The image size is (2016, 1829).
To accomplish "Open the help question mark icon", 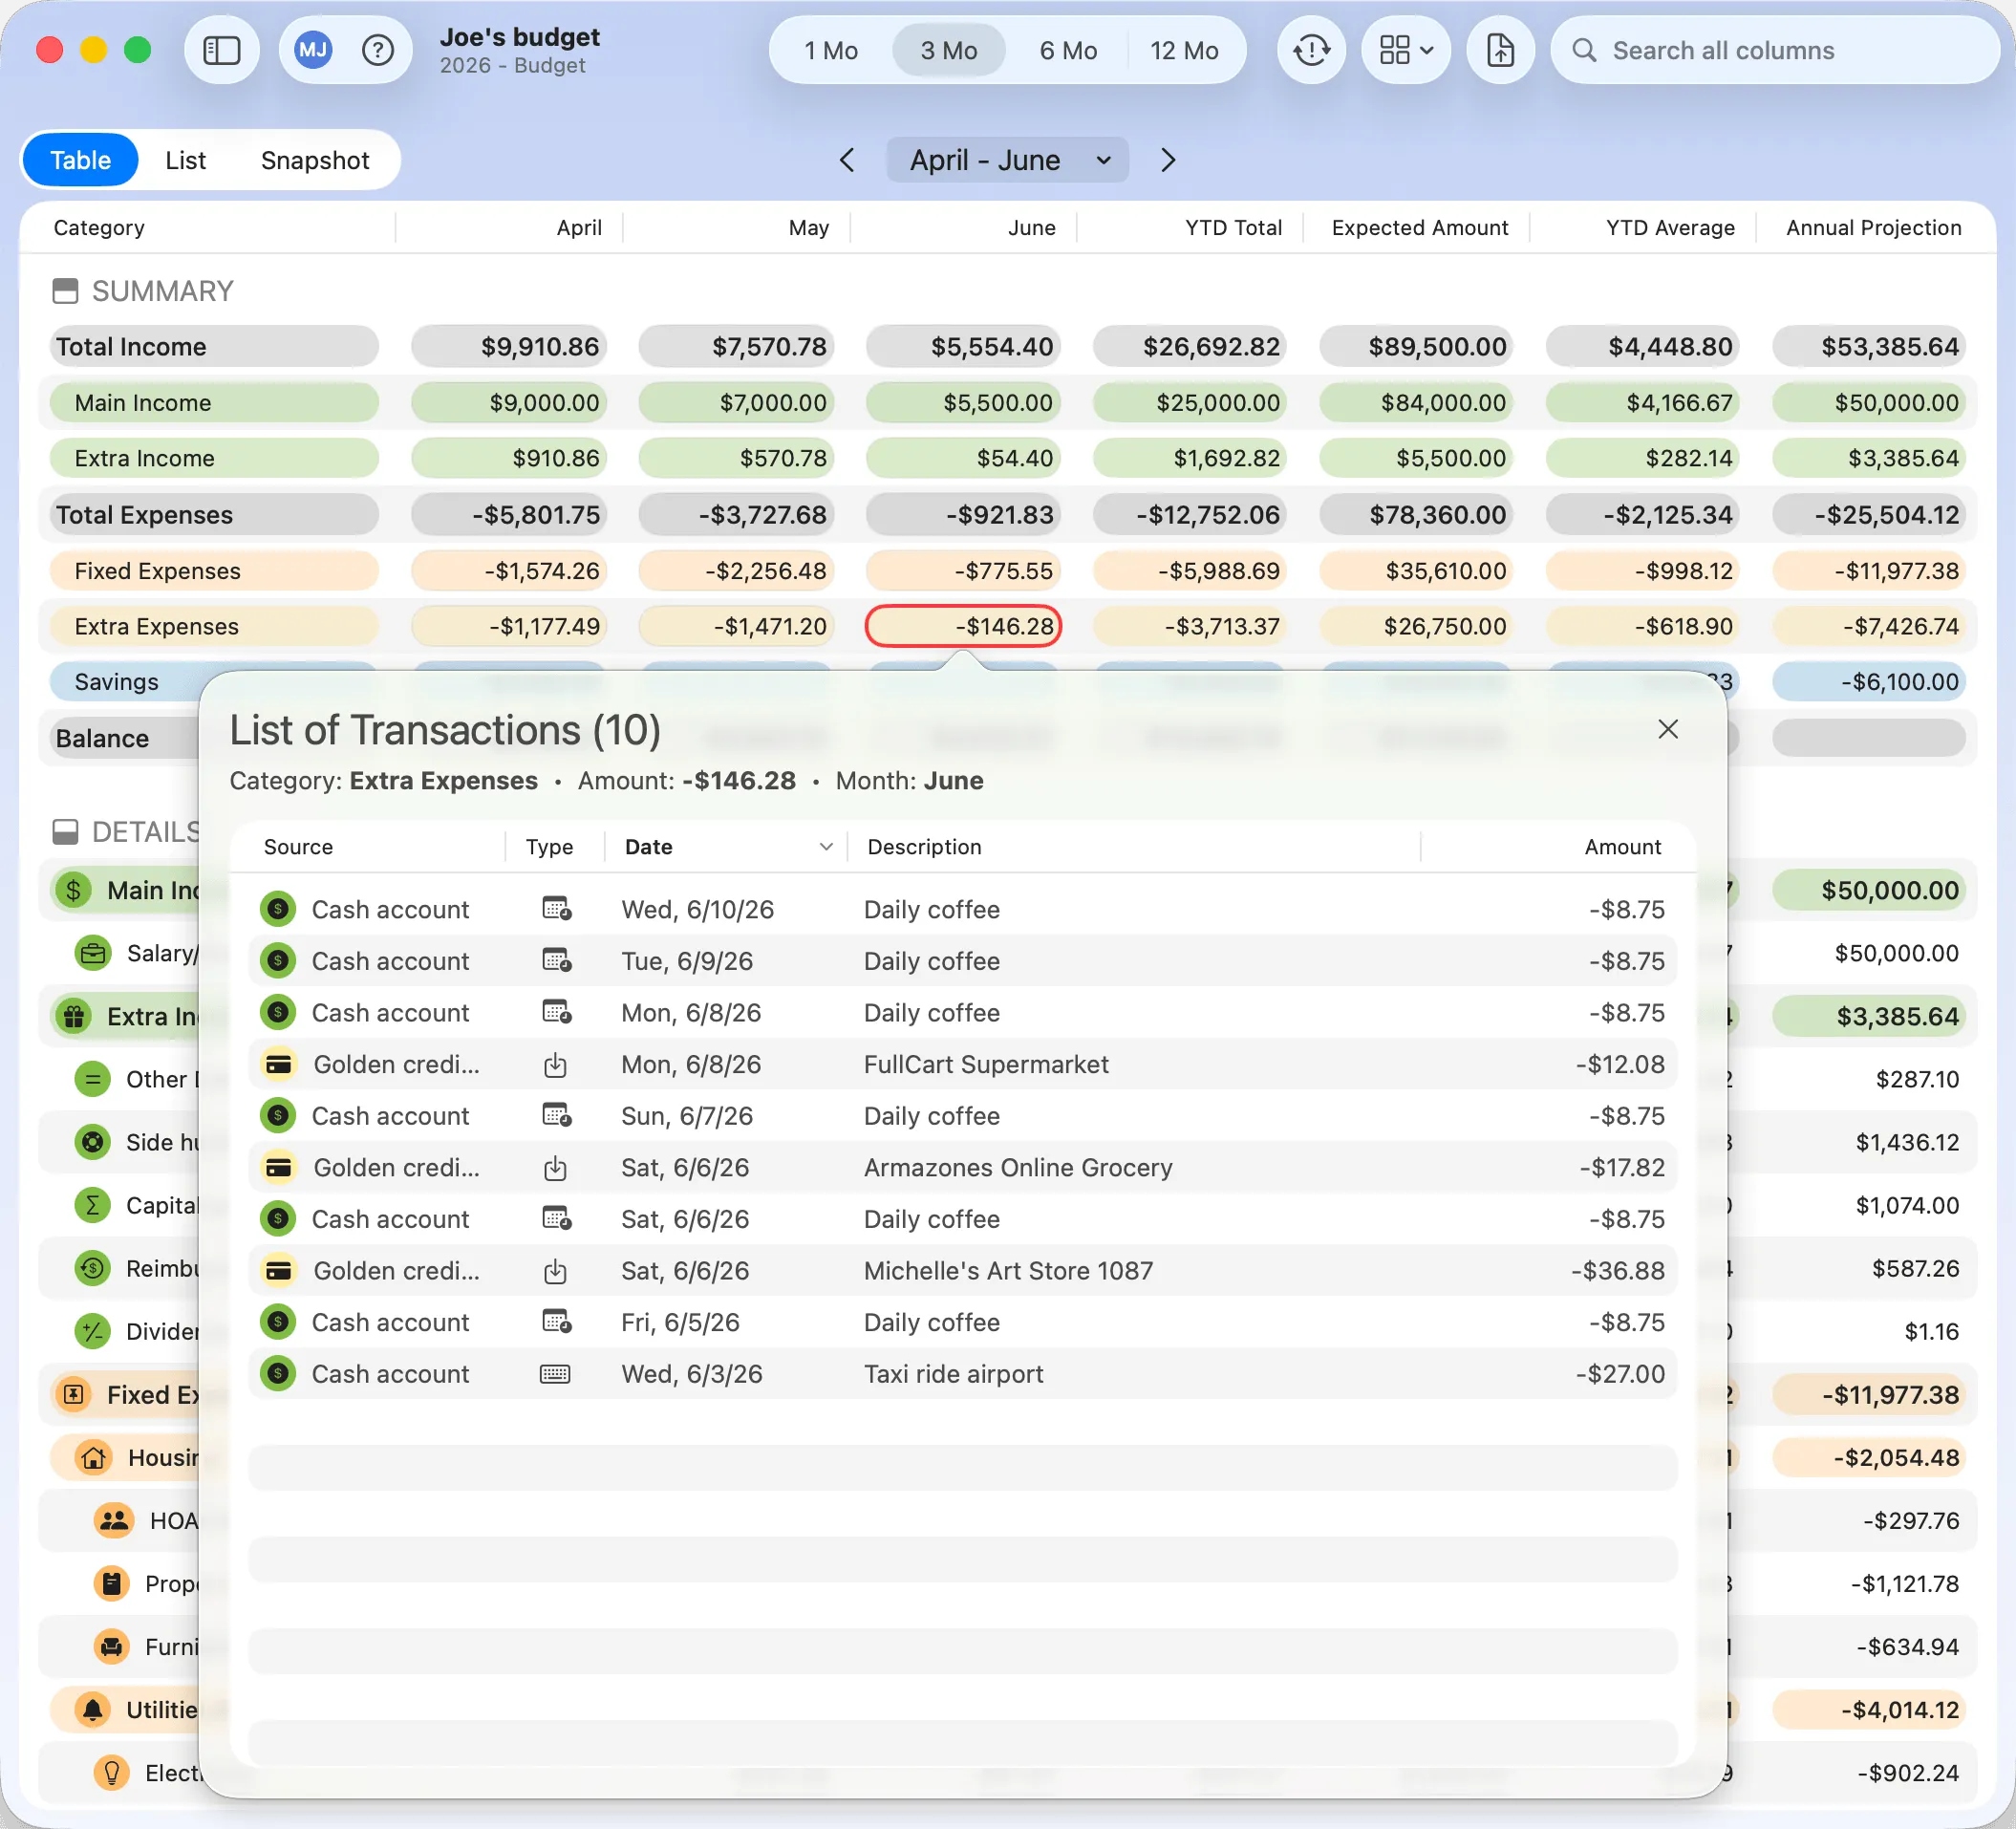I will pyautogui.click(x=377, y=50).
